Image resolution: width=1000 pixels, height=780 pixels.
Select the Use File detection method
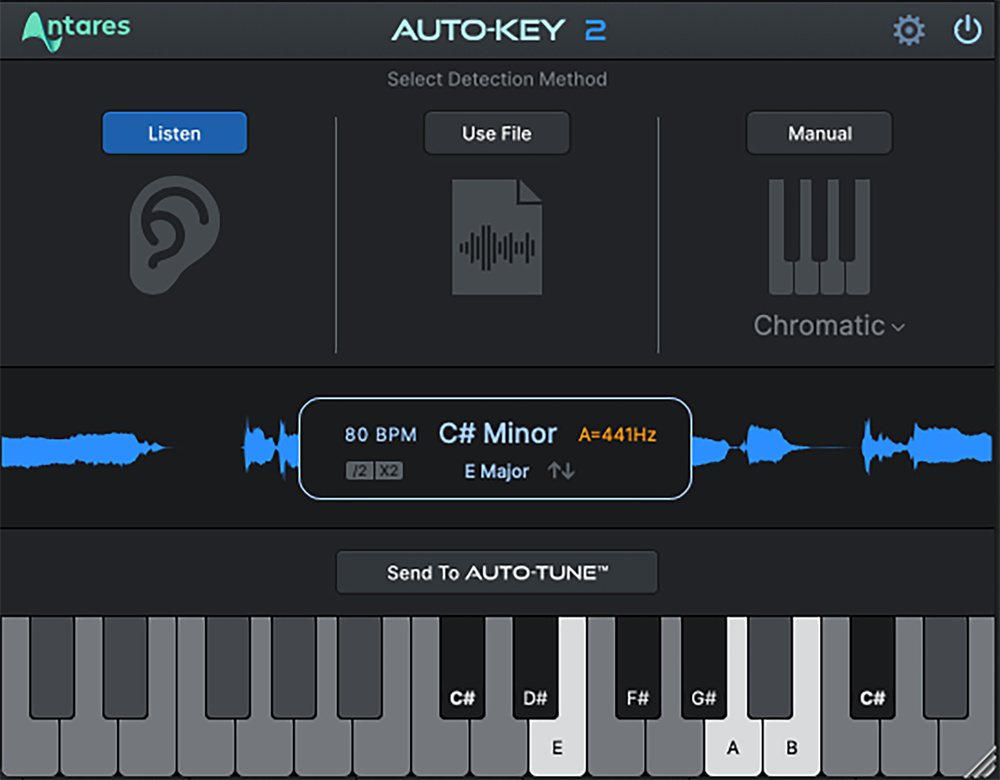click(497, 133)
